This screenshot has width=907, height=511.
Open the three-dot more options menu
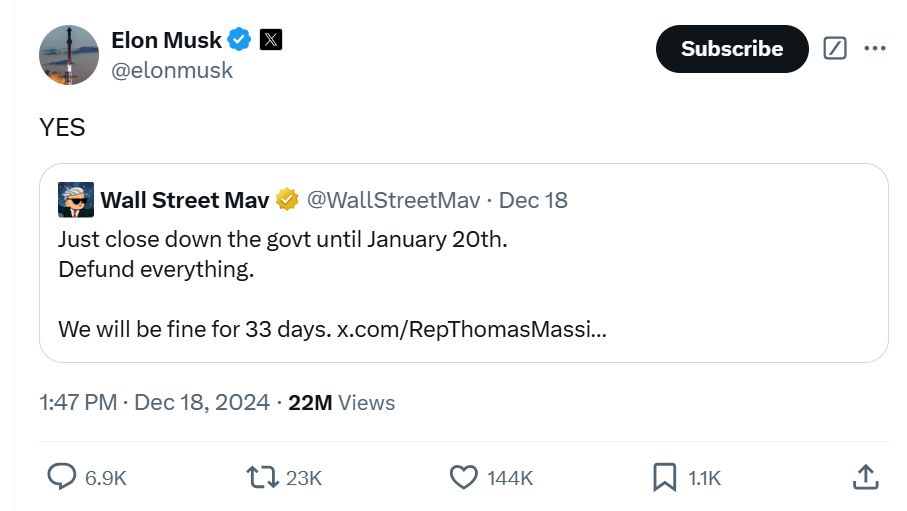874,48
